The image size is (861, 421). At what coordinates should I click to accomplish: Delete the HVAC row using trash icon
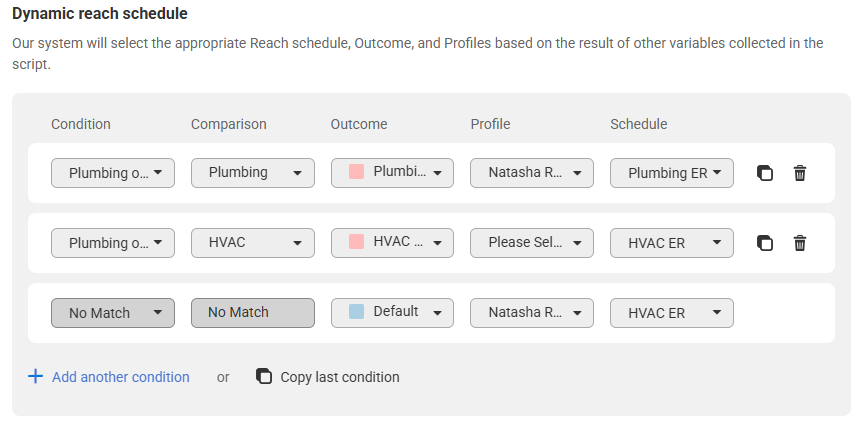point(800,243)
